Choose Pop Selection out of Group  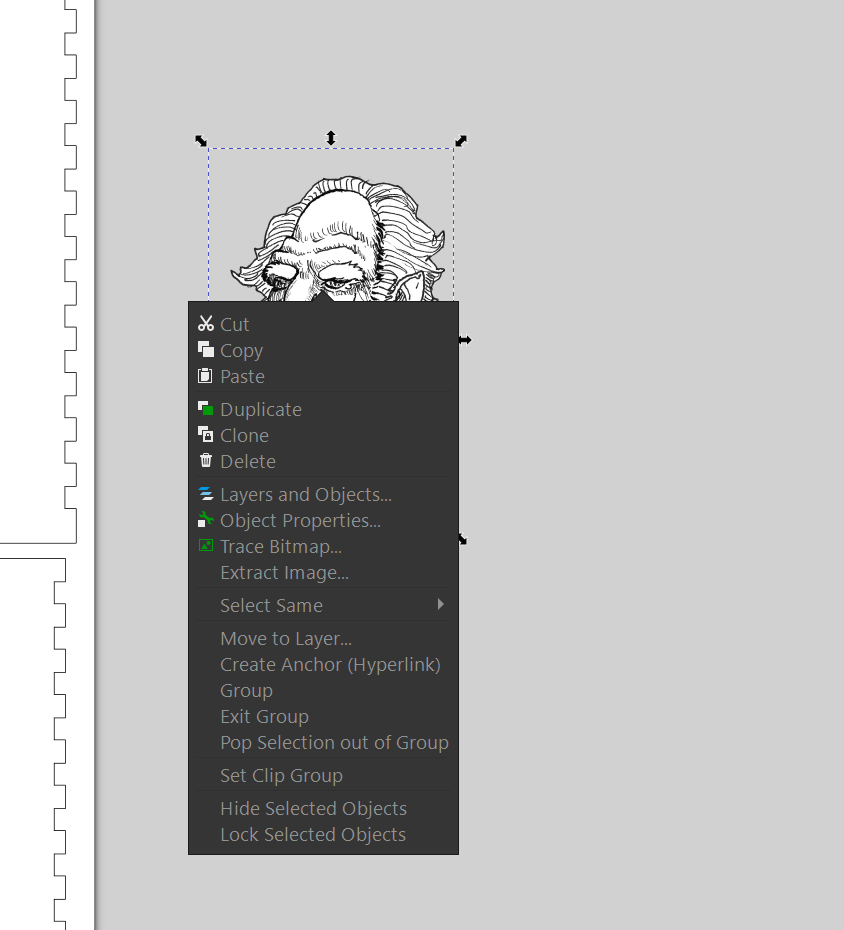(323, 743)
